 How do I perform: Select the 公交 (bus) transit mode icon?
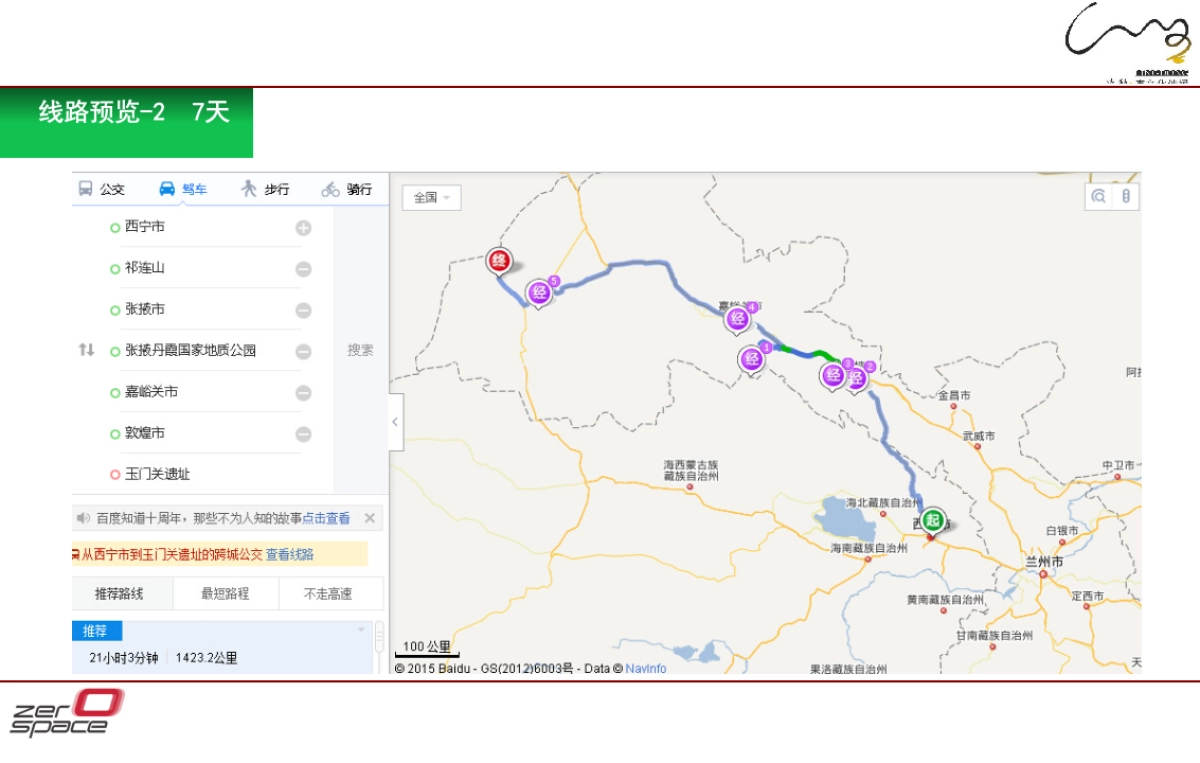click(x=85, y=189)
